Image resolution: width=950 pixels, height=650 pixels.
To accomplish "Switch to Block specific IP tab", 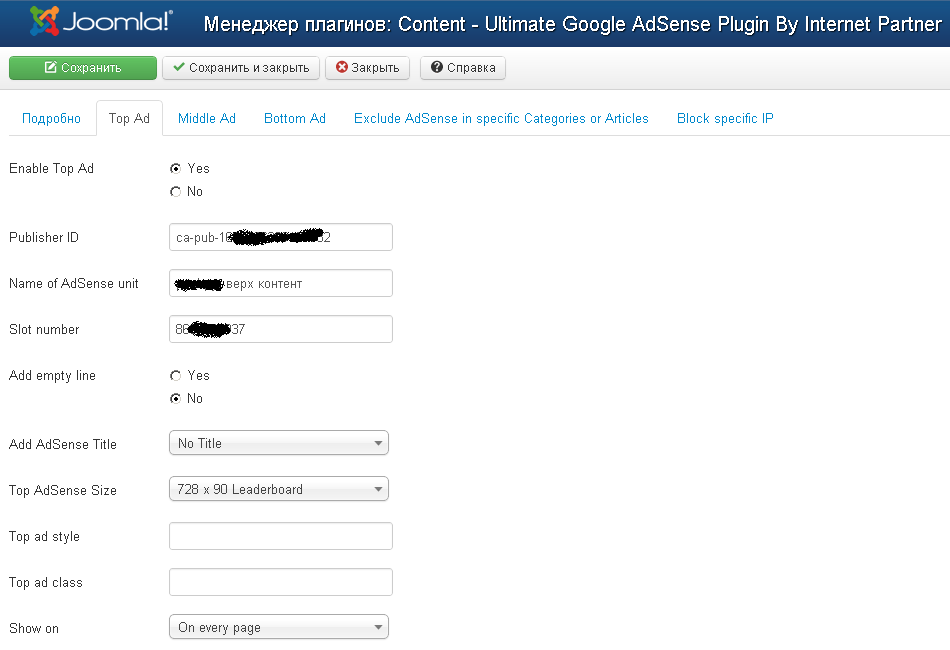I will click(x=725, y=118).
